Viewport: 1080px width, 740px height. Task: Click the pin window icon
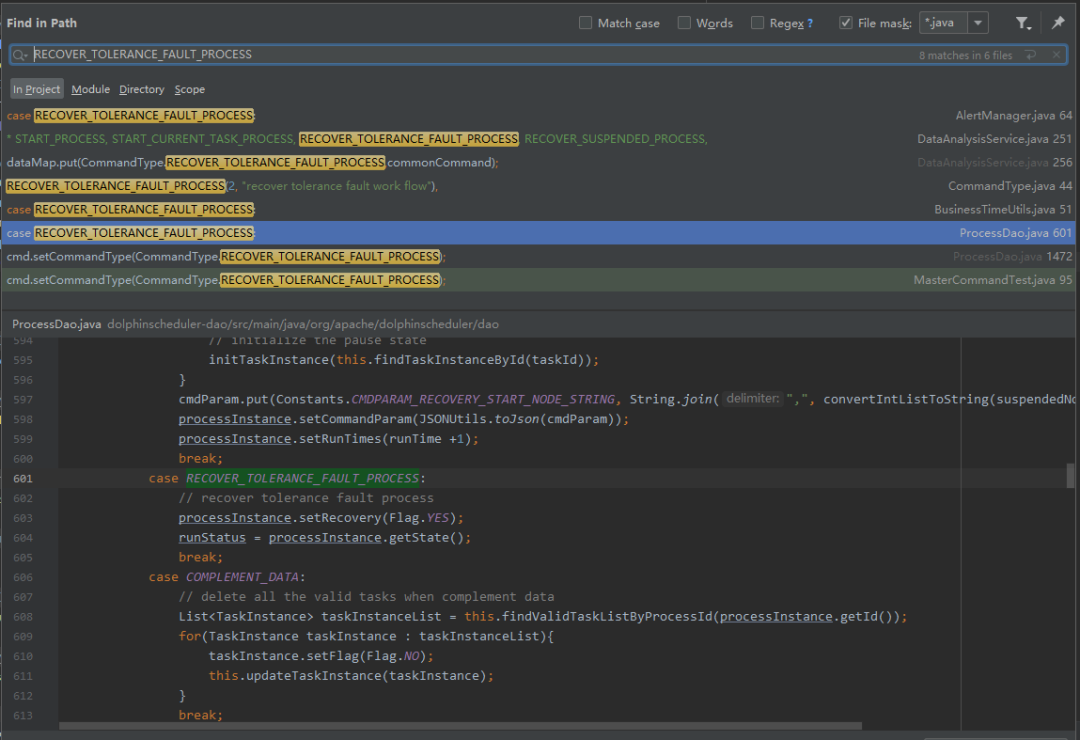(x=1057, y=23)
